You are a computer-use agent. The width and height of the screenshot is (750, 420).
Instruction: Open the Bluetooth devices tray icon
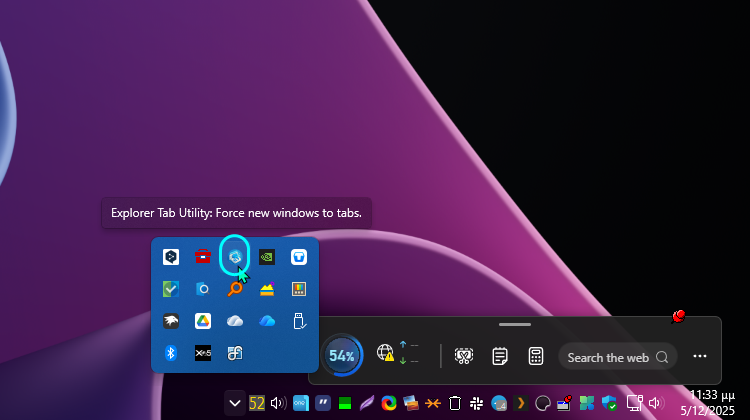click(171, 353)
